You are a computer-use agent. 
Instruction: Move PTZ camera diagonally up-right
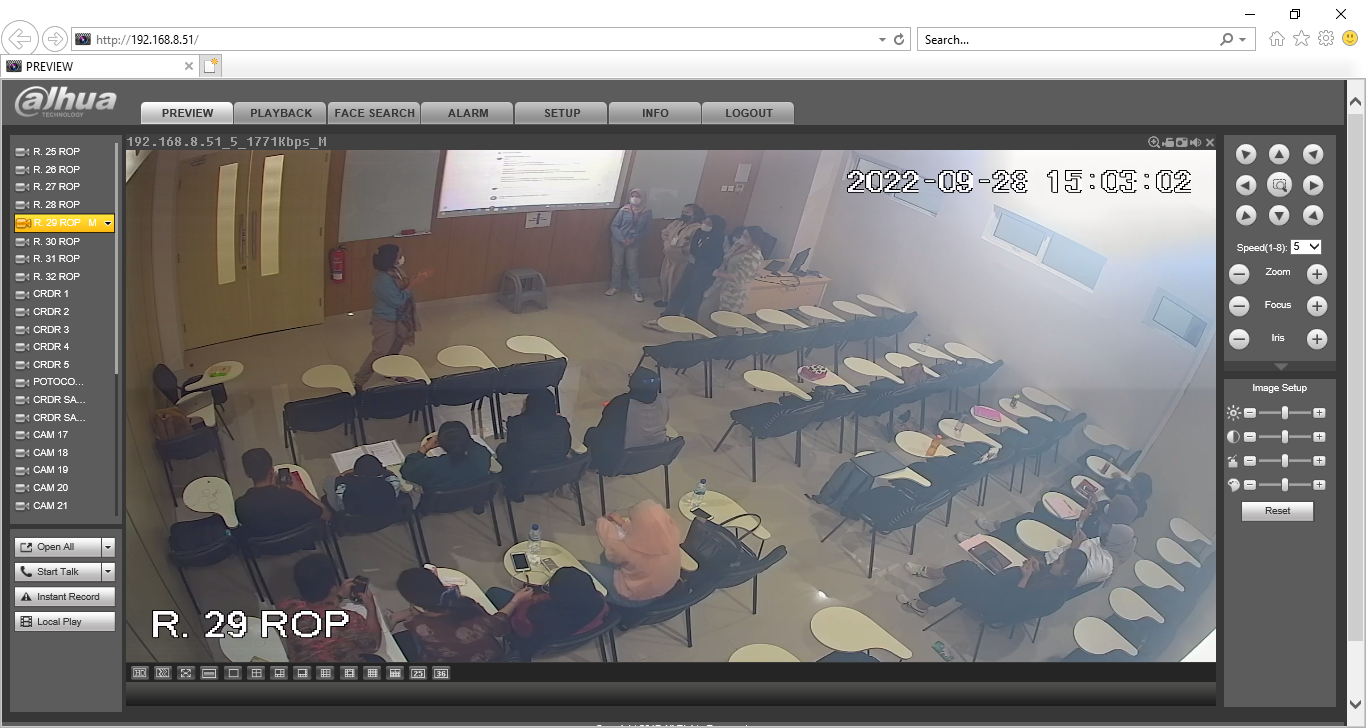pos(1313,154)
